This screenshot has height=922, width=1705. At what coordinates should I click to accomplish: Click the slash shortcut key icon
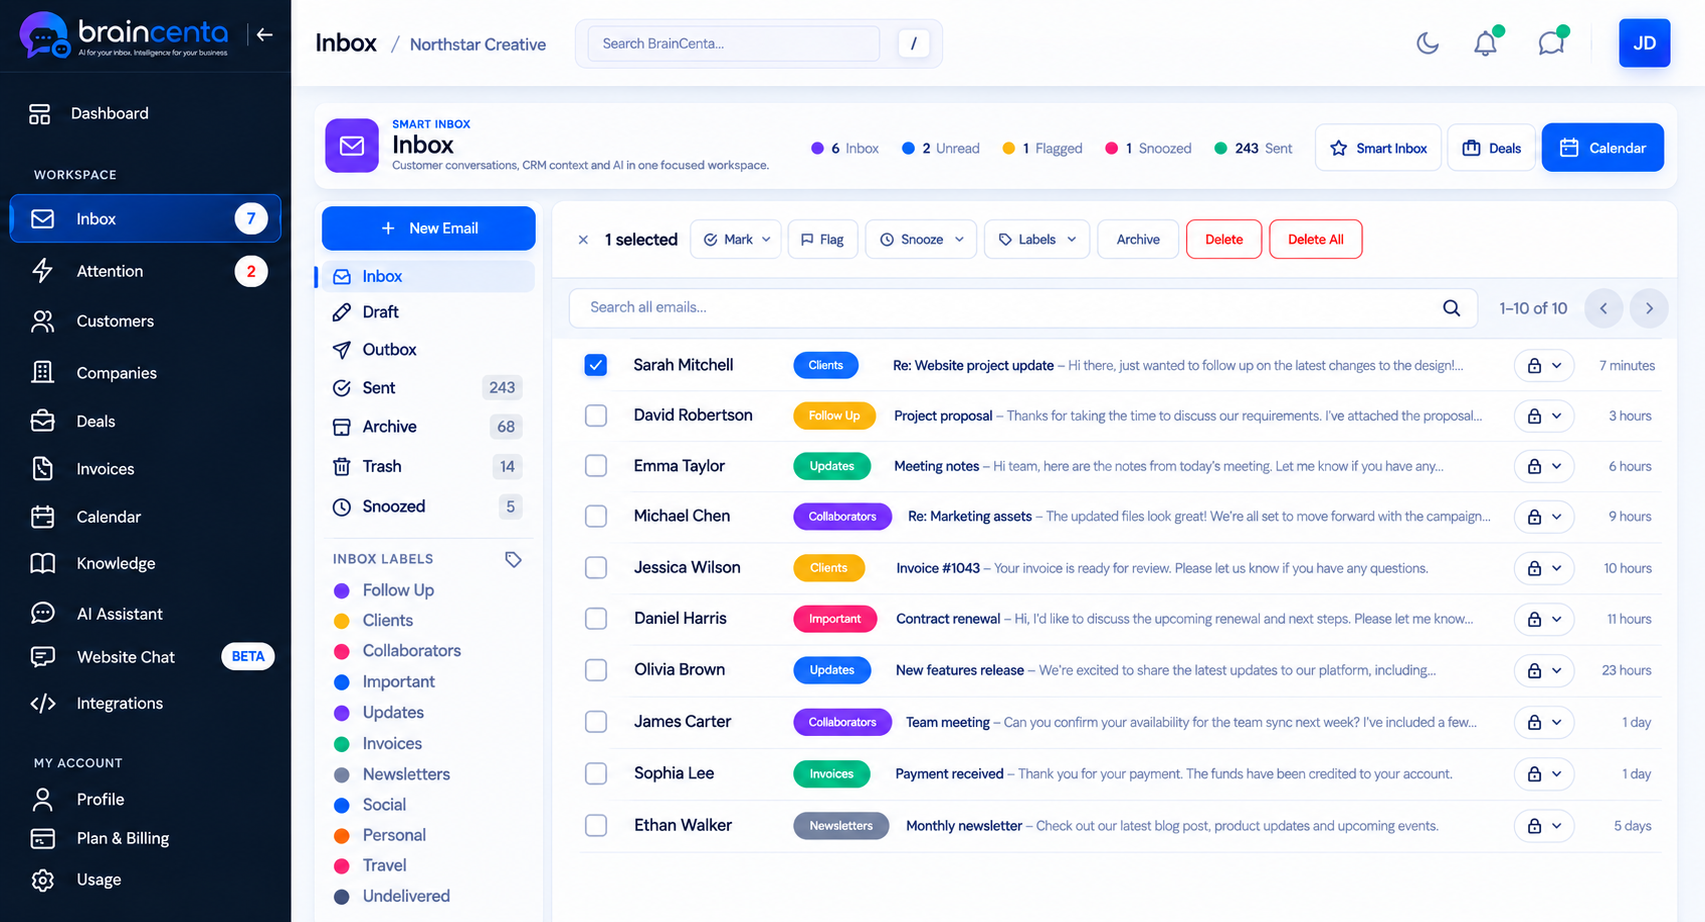(x=913, y=43)
